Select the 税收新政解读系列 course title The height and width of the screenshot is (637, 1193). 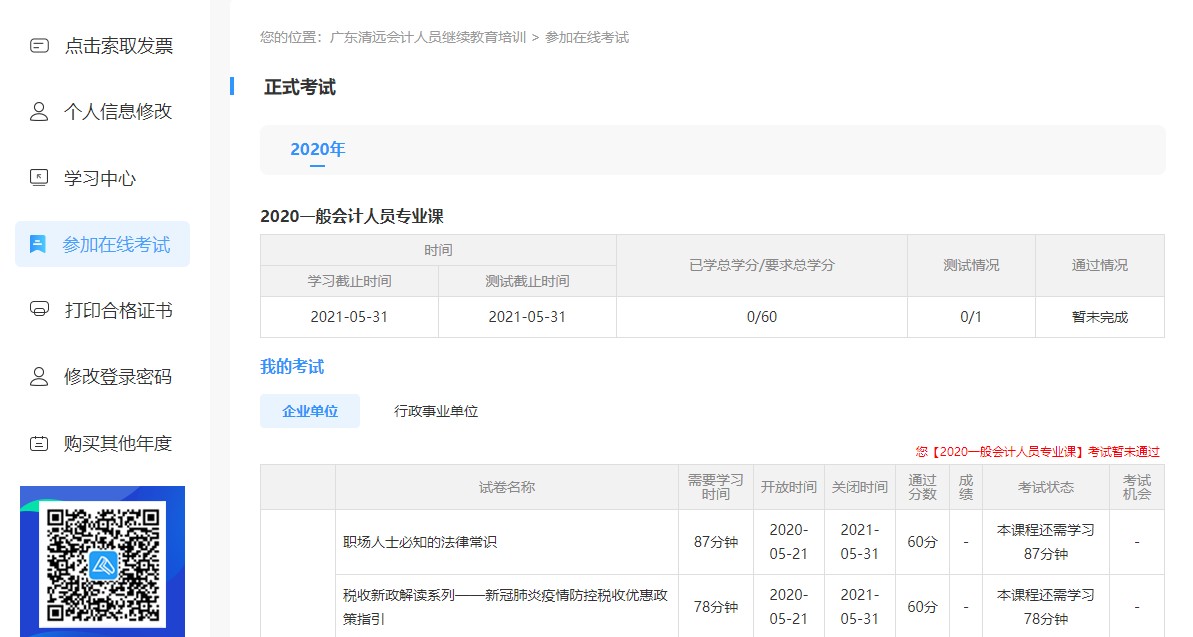tap(500, 605)
